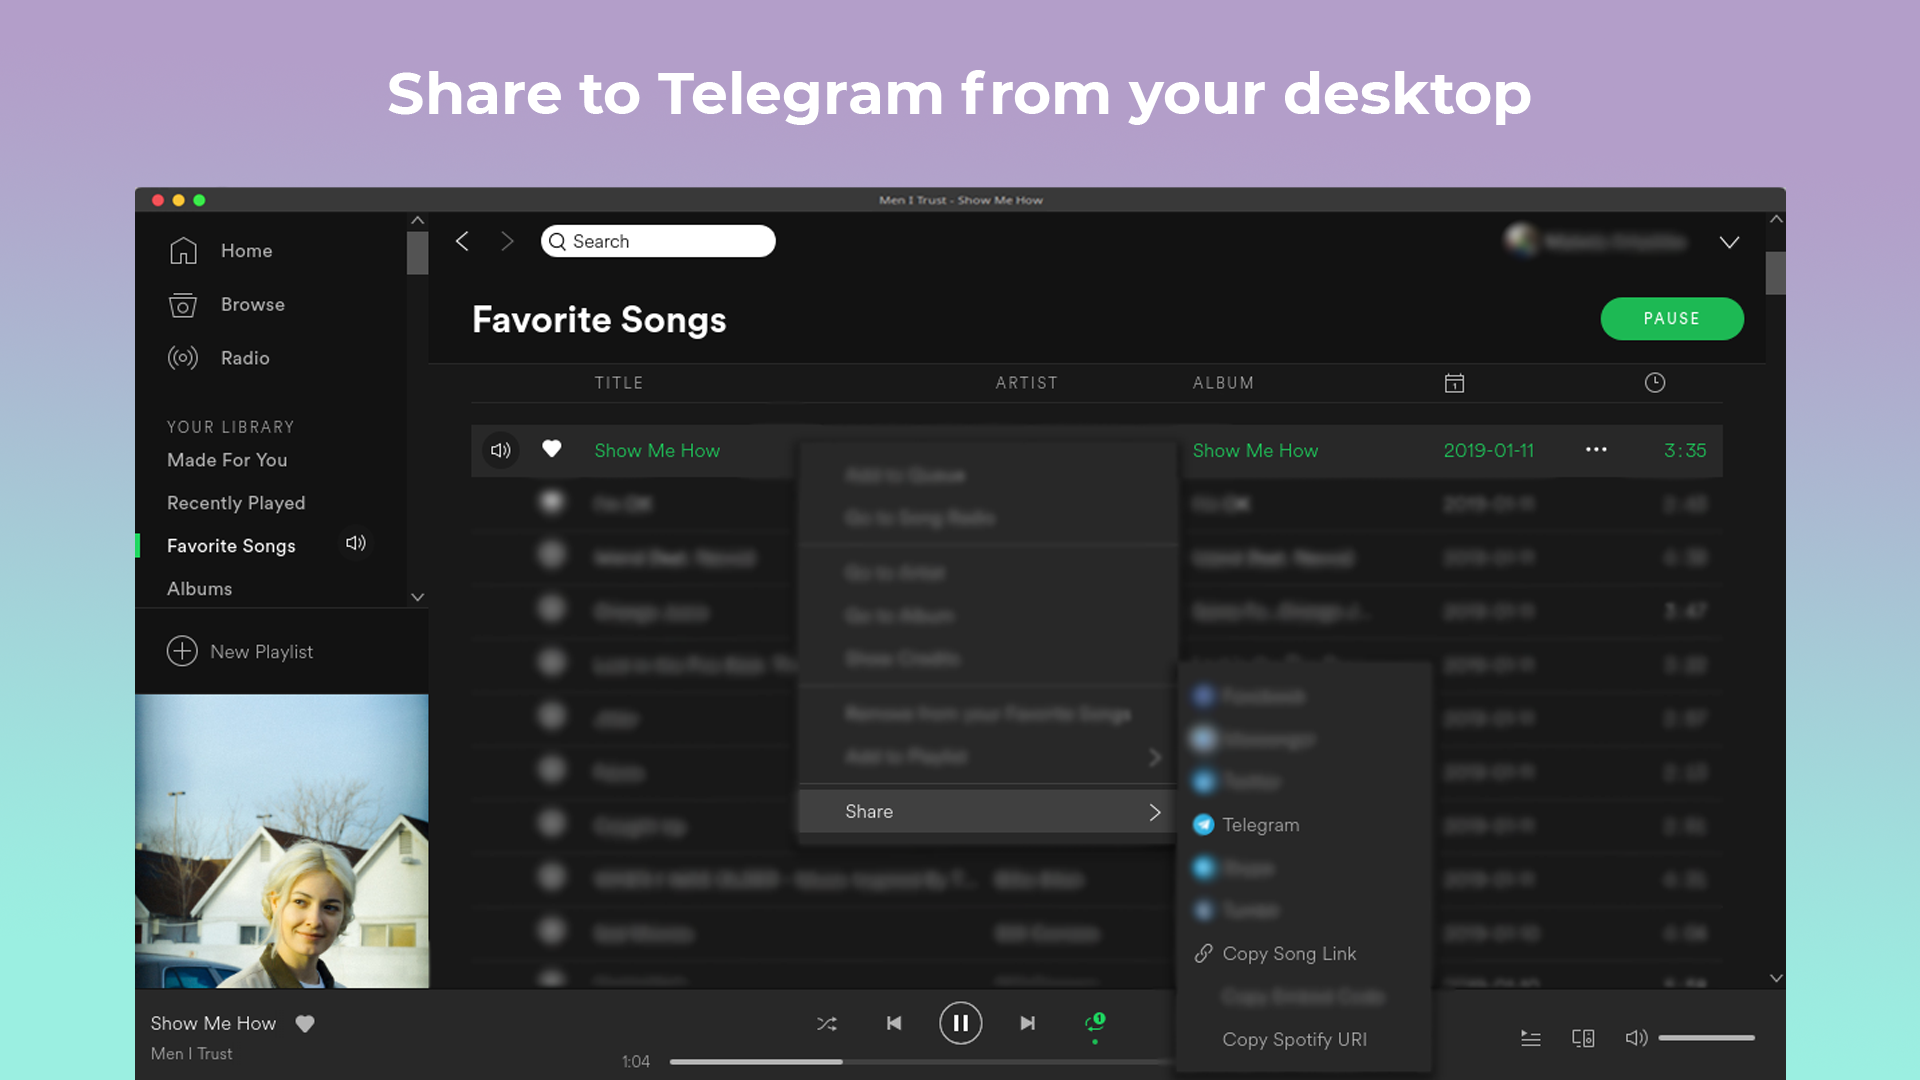
Task: Open the play queue icon
Action: 1530,1038
